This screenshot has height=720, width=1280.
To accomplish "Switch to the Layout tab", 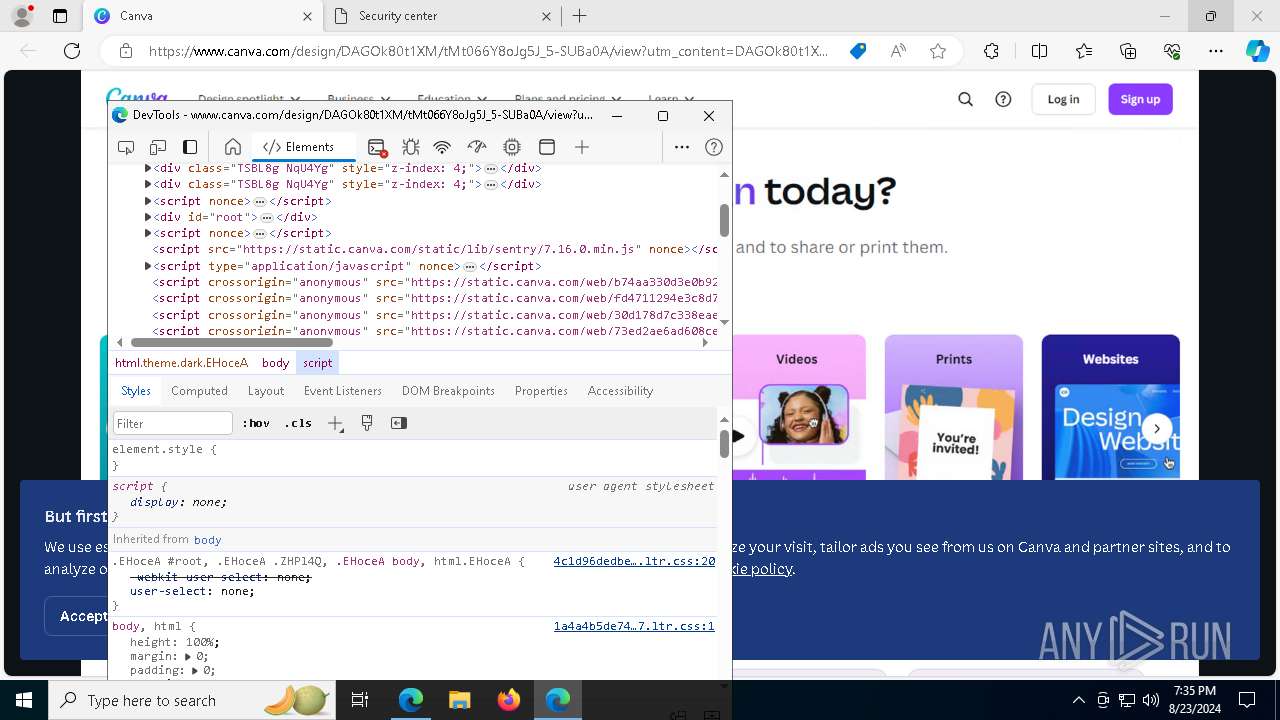I will pos(266,391).
